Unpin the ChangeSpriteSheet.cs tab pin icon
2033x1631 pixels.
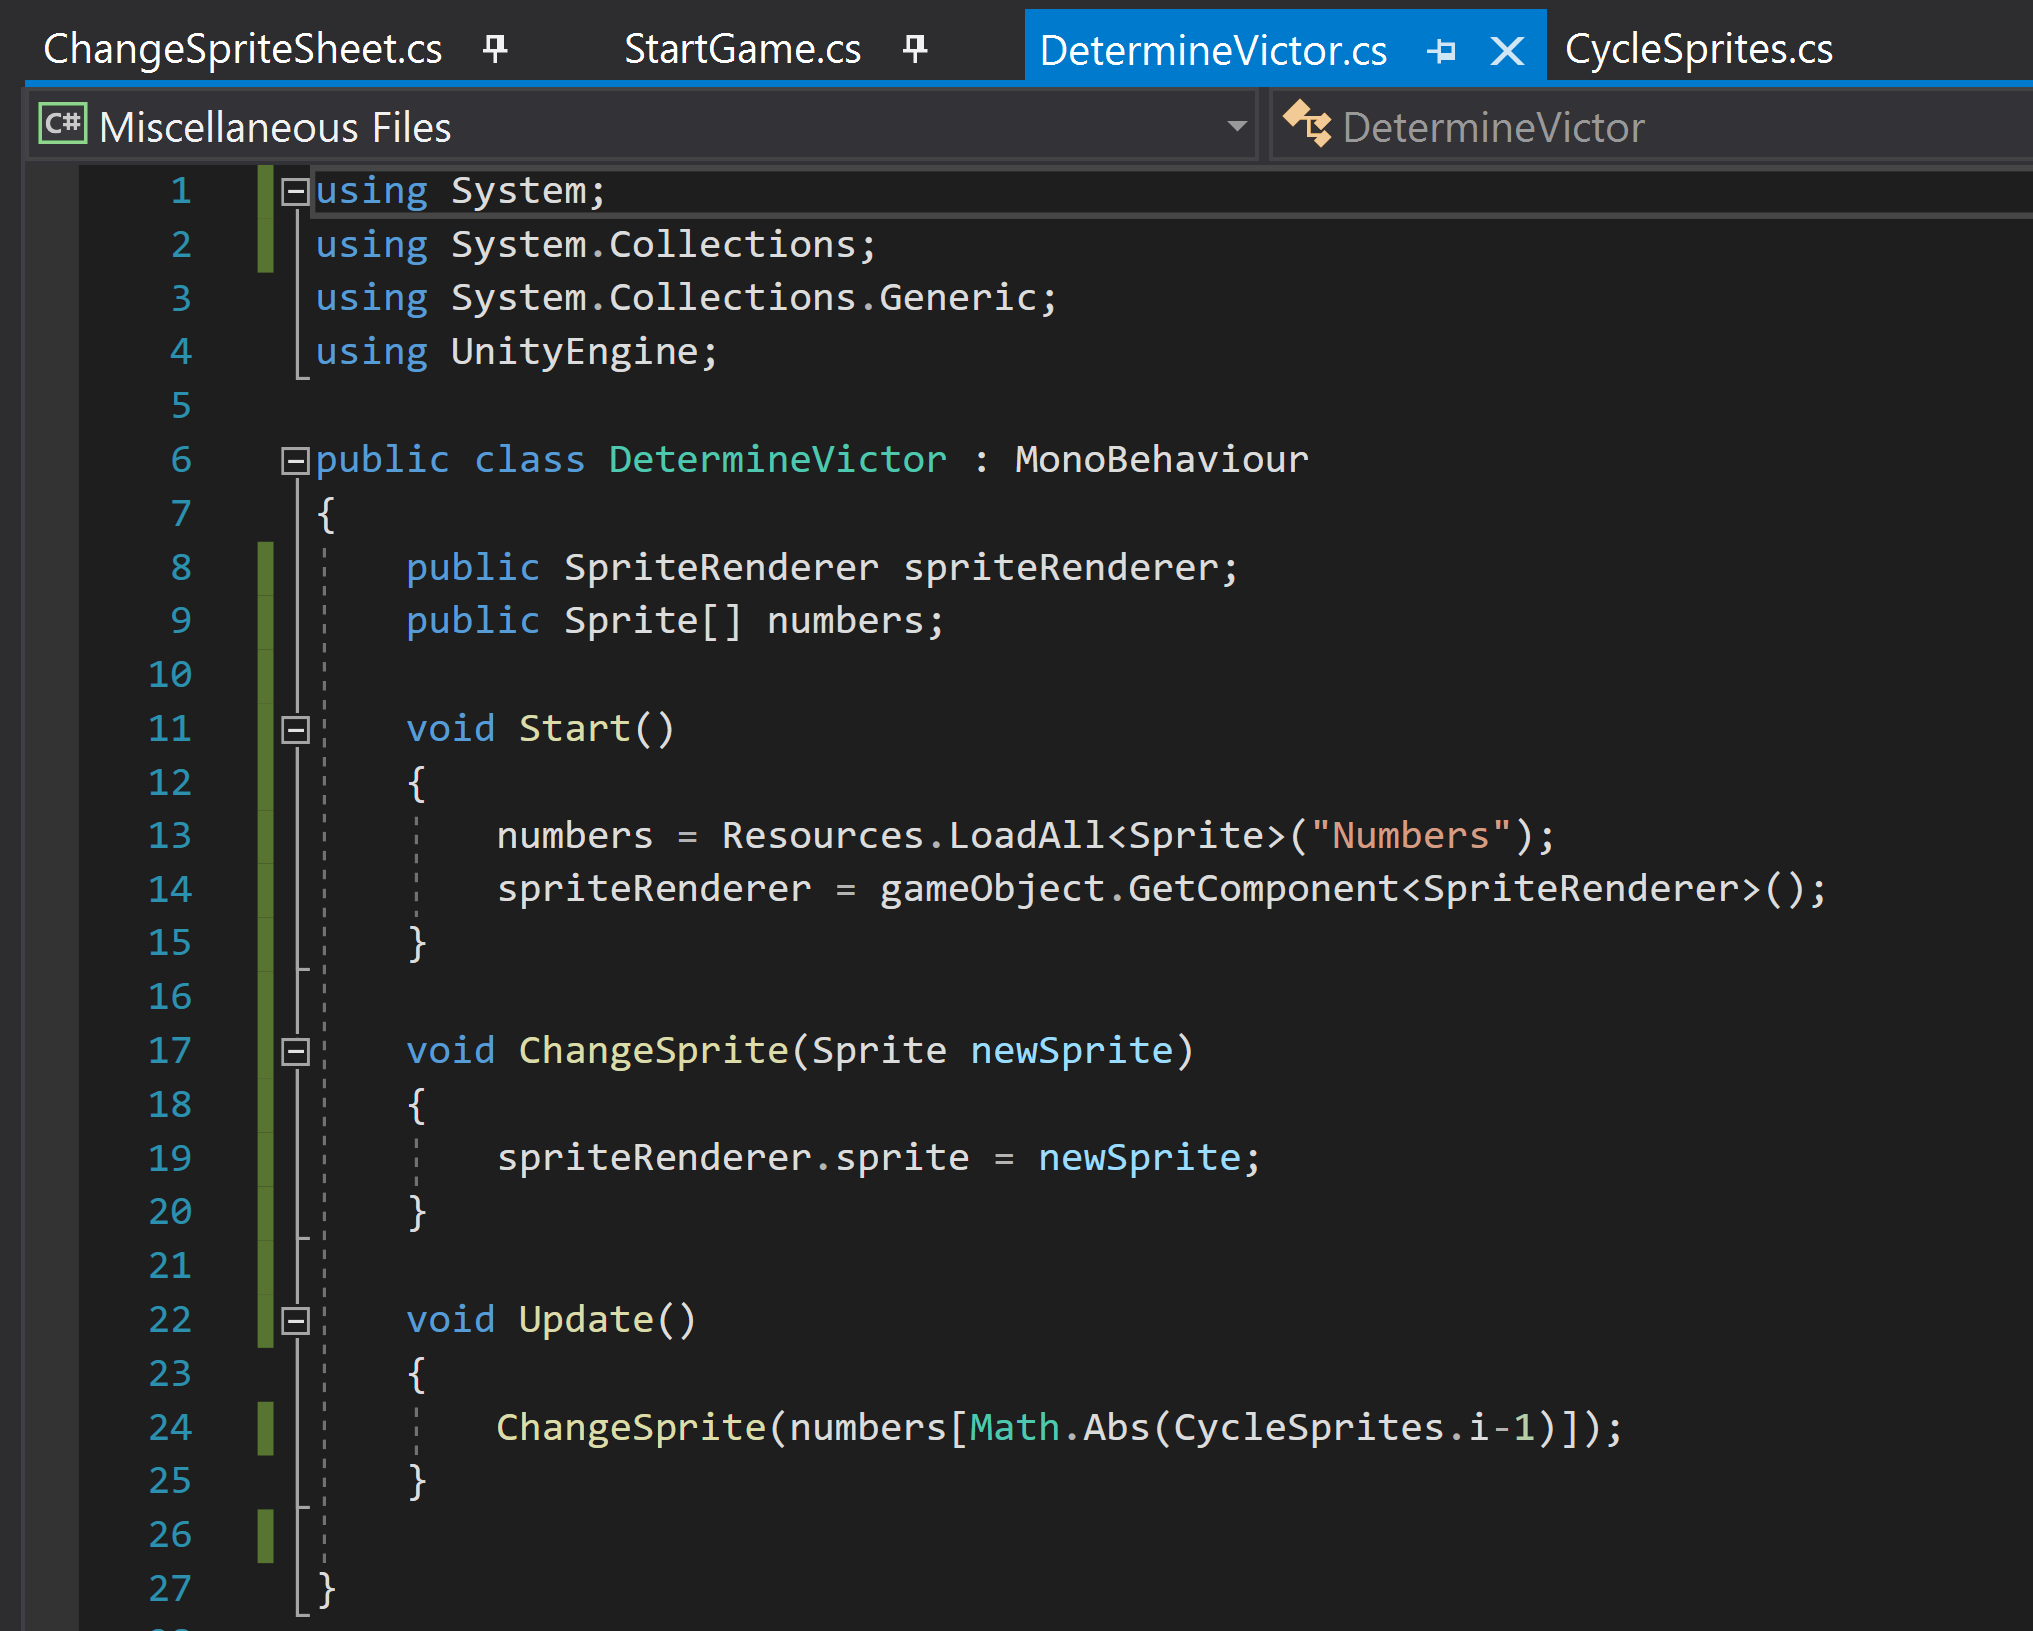495,47
